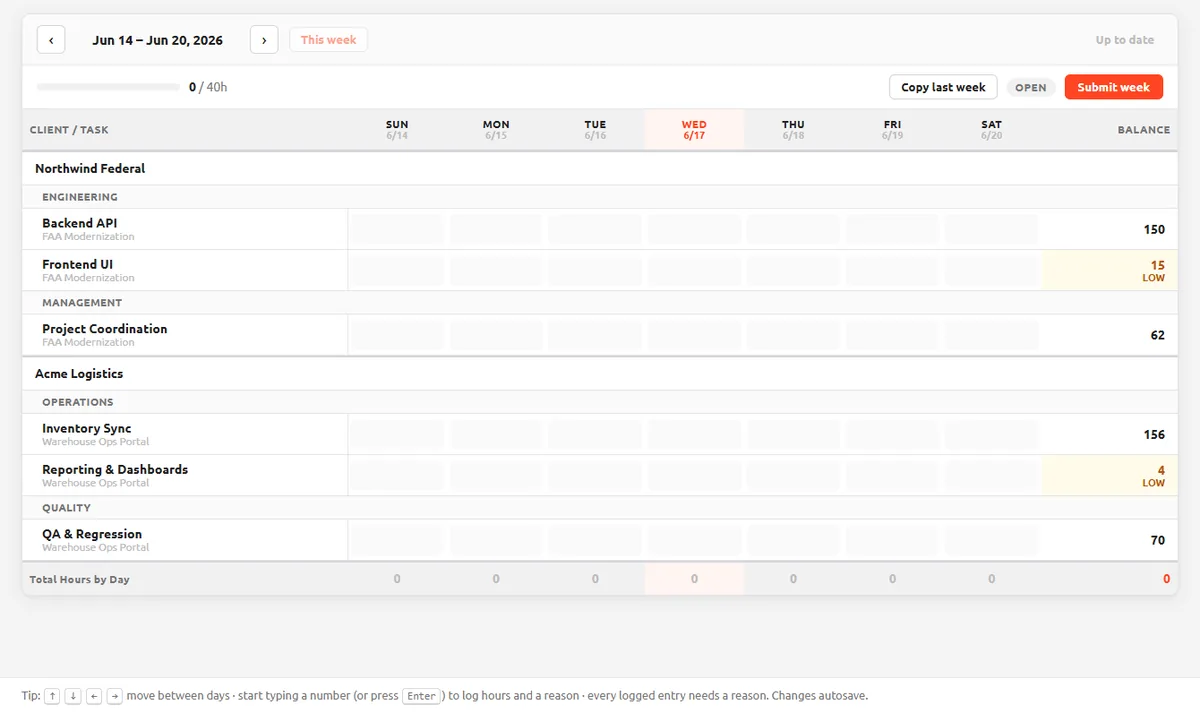The image size is (1200, 713).
Task: Click the OPERATIONS group header
Action: coord(600,402)
